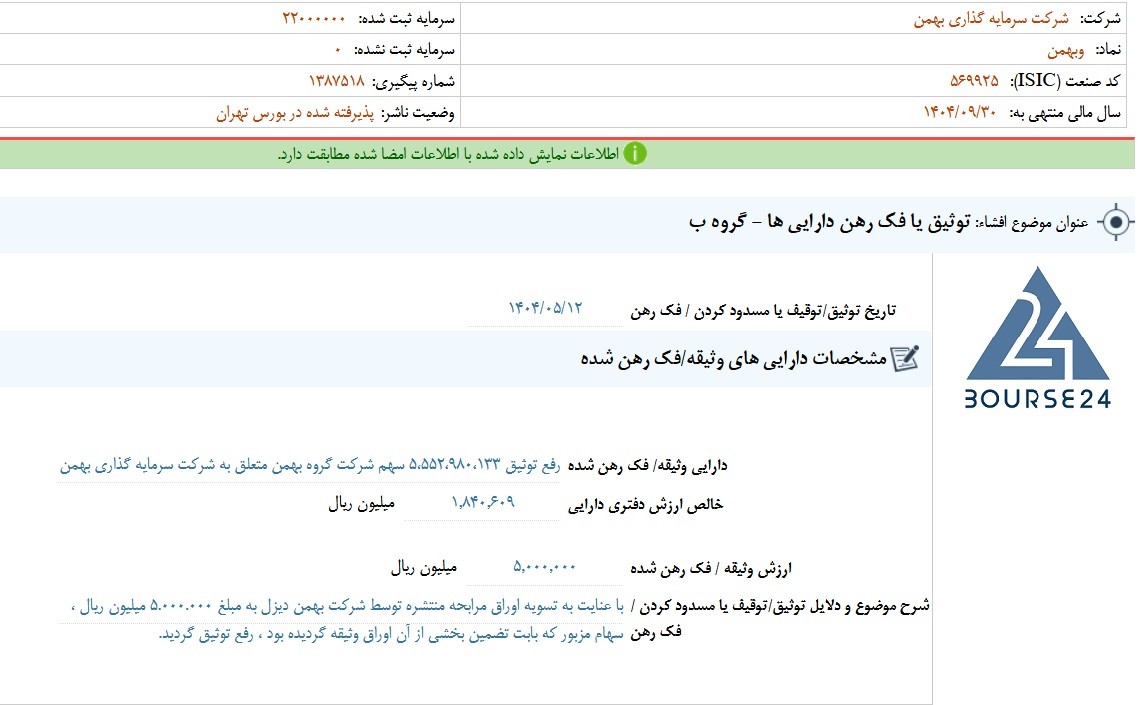Viewport: 1140px width, 705px height.
Task: Click the issuer status پذیرفته شده در بورس تهران
Action: 295,113
